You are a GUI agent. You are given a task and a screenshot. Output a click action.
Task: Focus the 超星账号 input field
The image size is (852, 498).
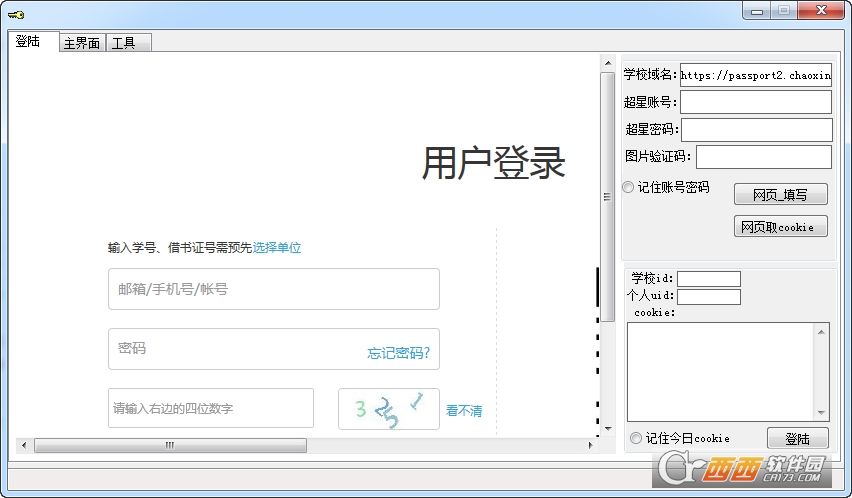pyautogui.click(x=756, y=102)
